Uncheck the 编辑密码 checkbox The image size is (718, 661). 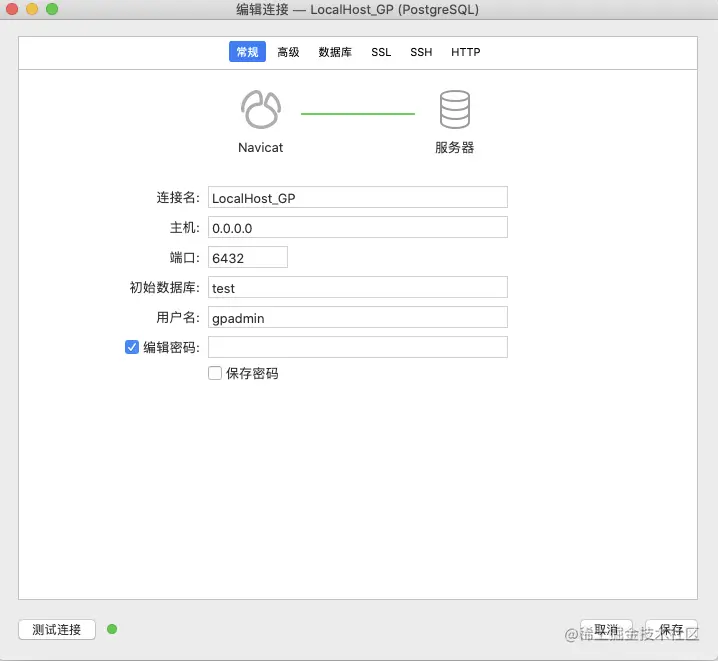tap(132, 347)
